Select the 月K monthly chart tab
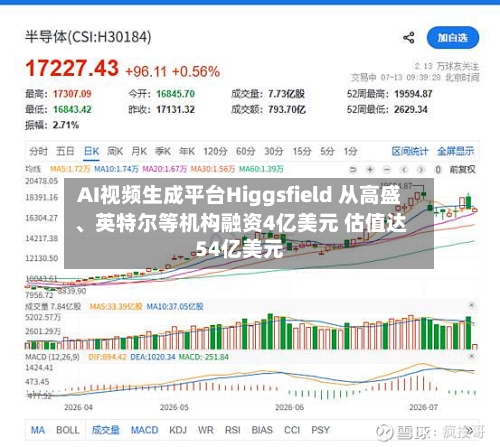 click(139, 151)
